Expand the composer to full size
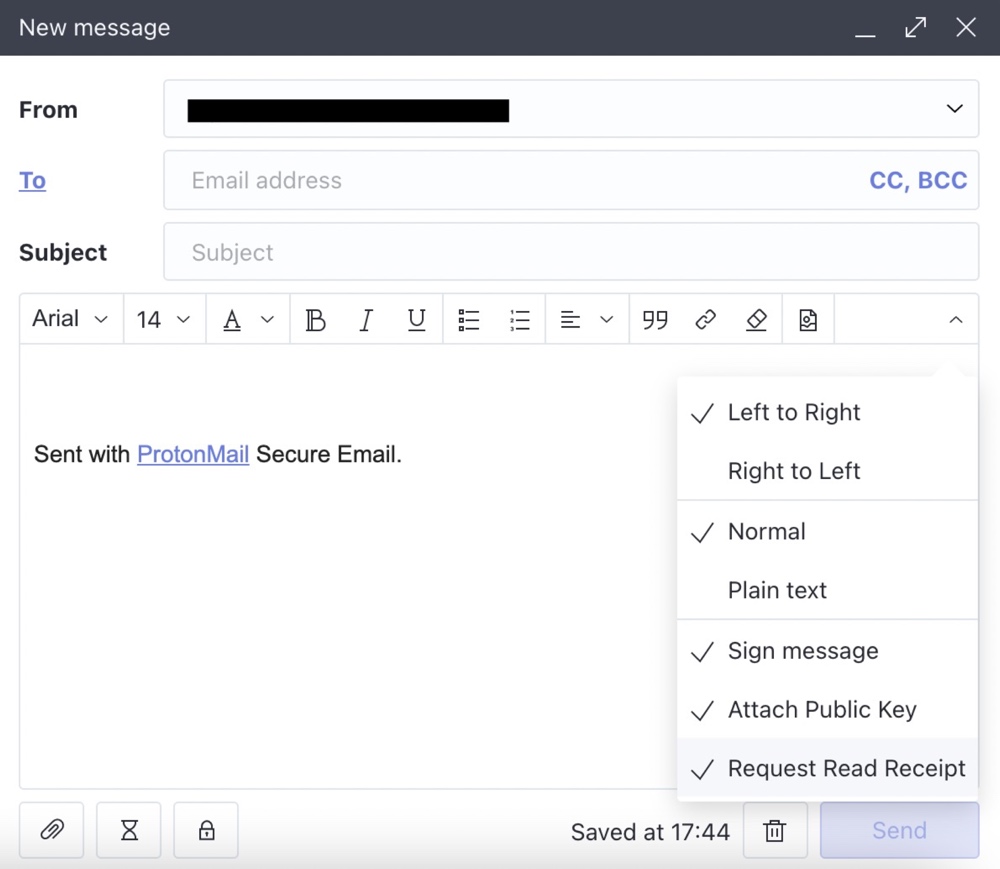Screen dimensions: 1000x869 [x=916, y=27]
